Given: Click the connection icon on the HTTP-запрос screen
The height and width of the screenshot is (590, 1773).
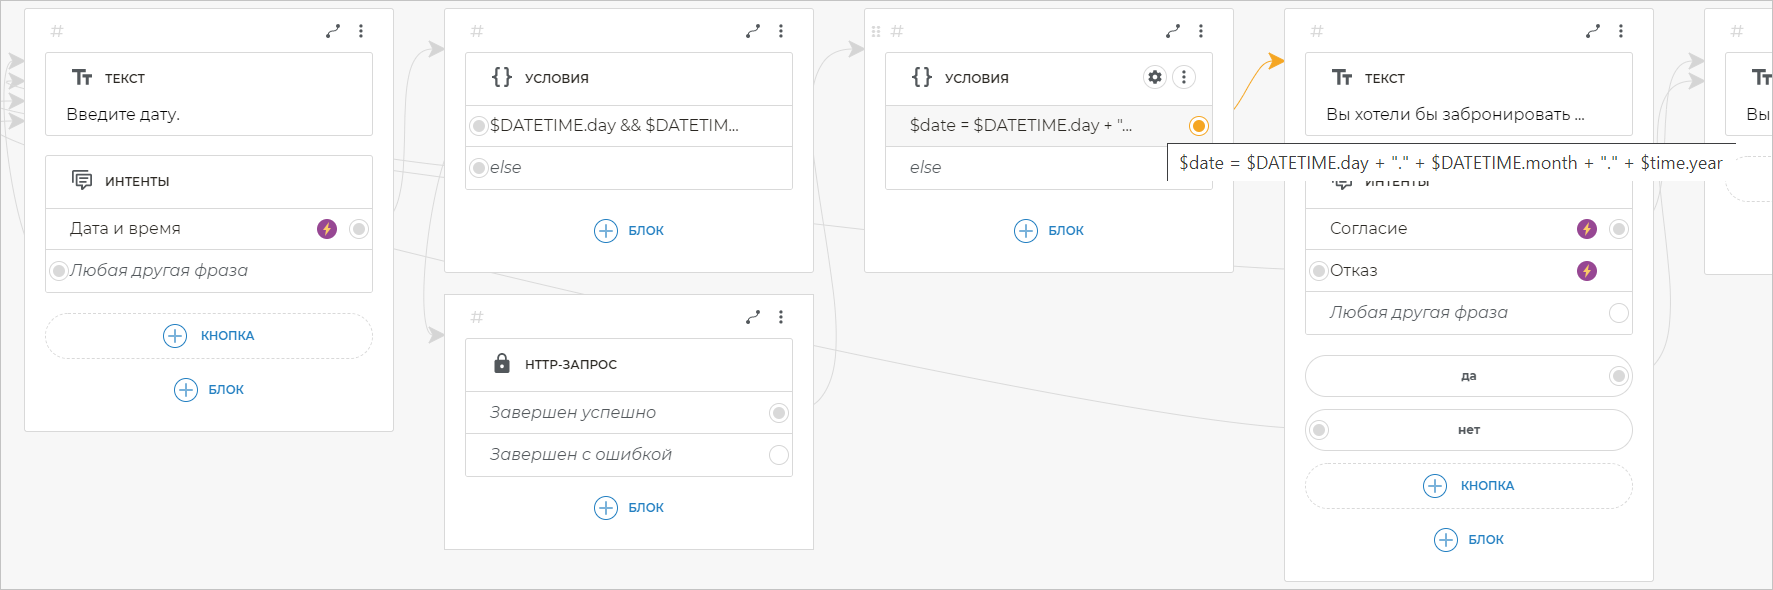Looking at the screenshot, I should (x=753, y=317).
